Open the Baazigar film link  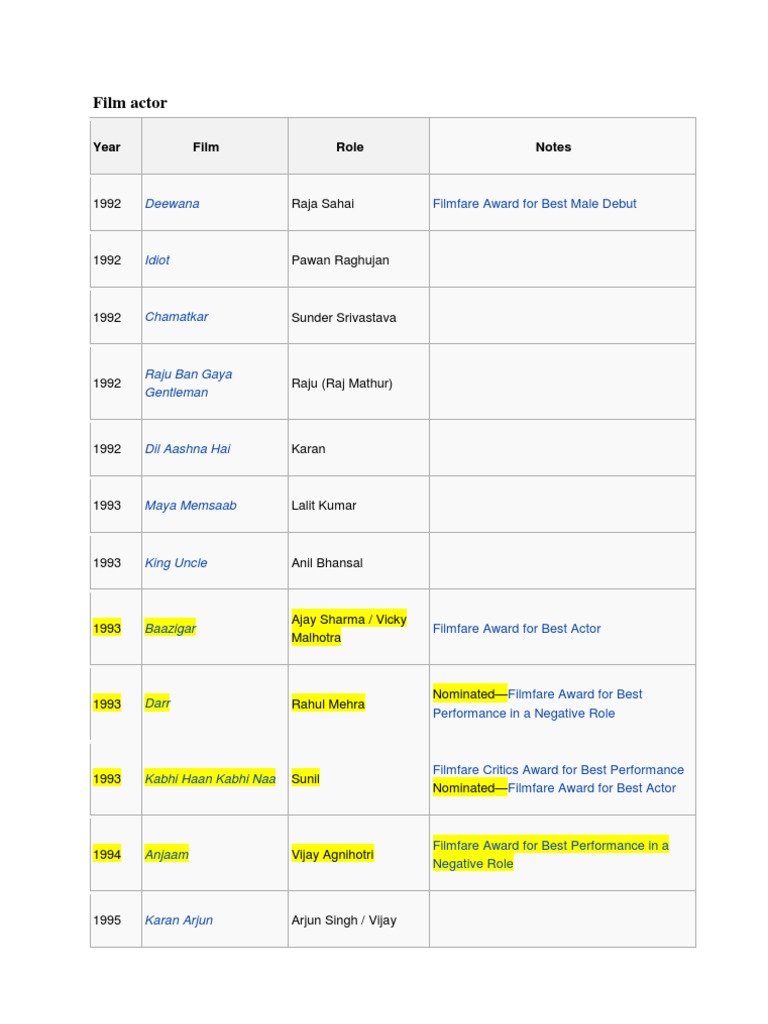coord(170,628)
